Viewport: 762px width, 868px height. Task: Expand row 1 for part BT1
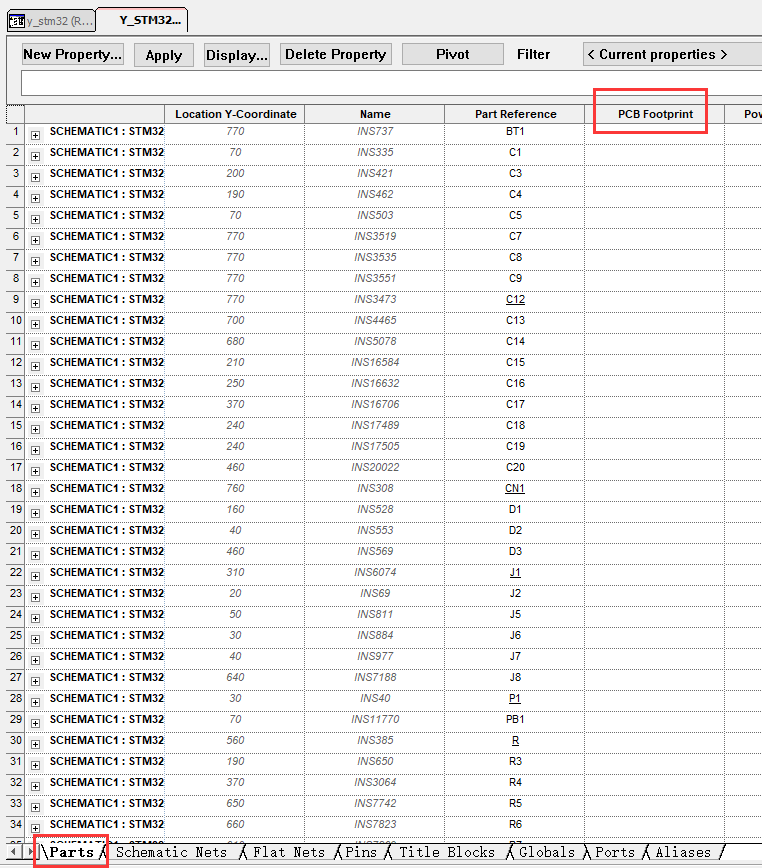click(x=35, y=135)
